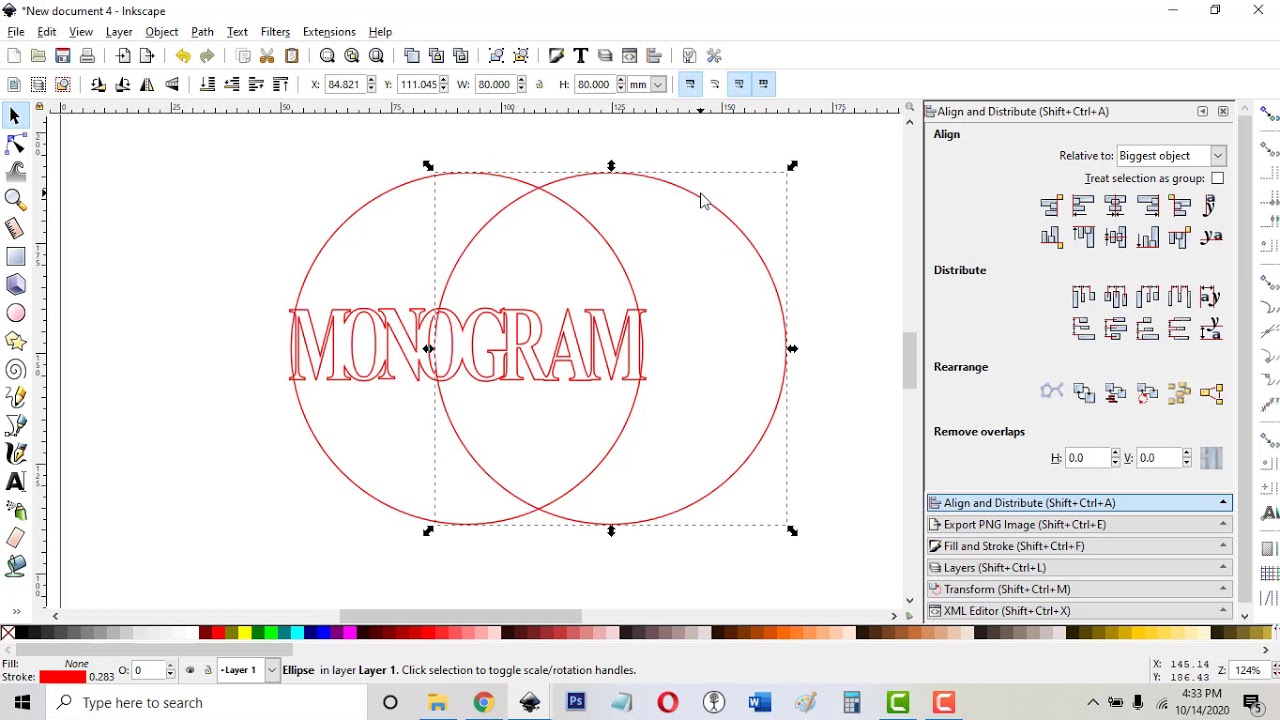Screen dimensions: 1280x720
Task: Click the red Stroke color indicator
Action: (x=62, y=677)
